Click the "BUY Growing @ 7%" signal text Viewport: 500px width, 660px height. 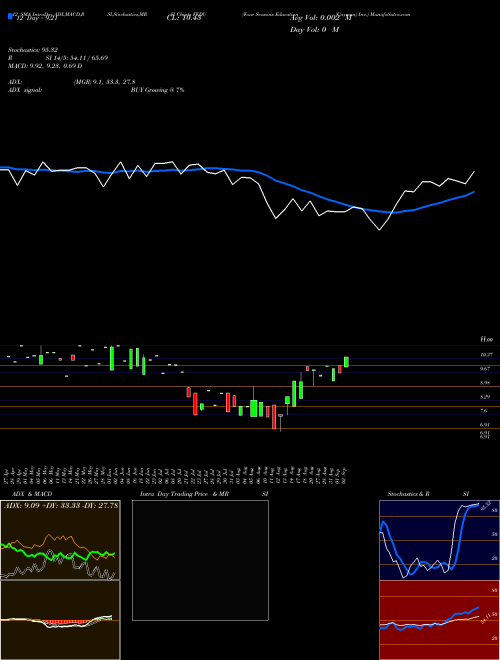coord(157,90)
